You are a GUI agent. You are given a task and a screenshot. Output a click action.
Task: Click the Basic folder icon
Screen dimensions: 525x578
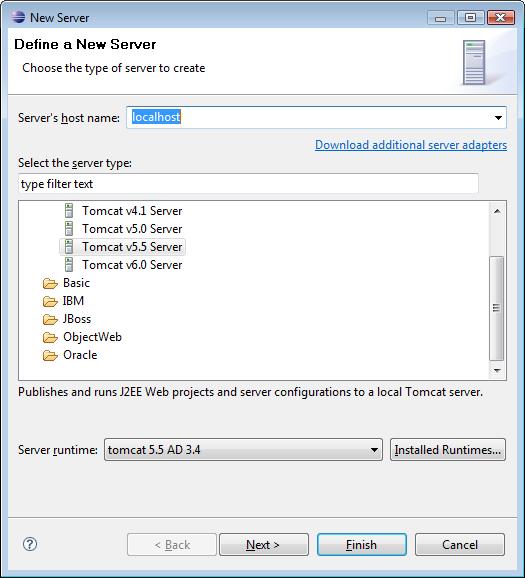coord(50,283)
